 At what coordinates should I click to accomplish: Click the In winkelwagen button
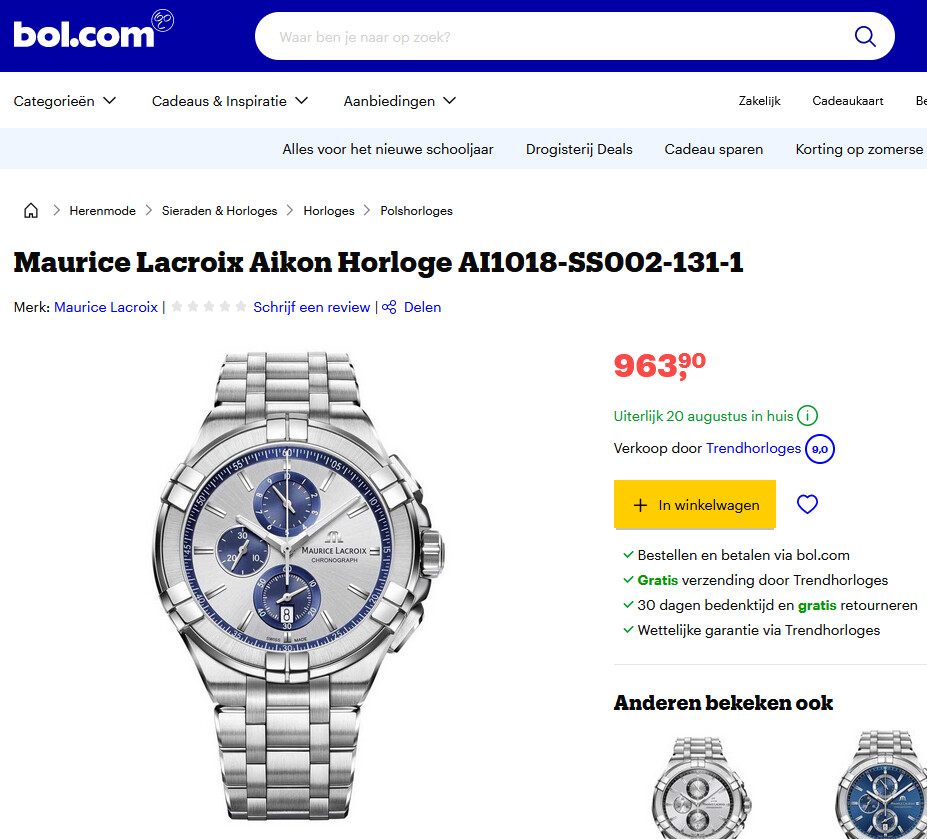coord(695,504)
